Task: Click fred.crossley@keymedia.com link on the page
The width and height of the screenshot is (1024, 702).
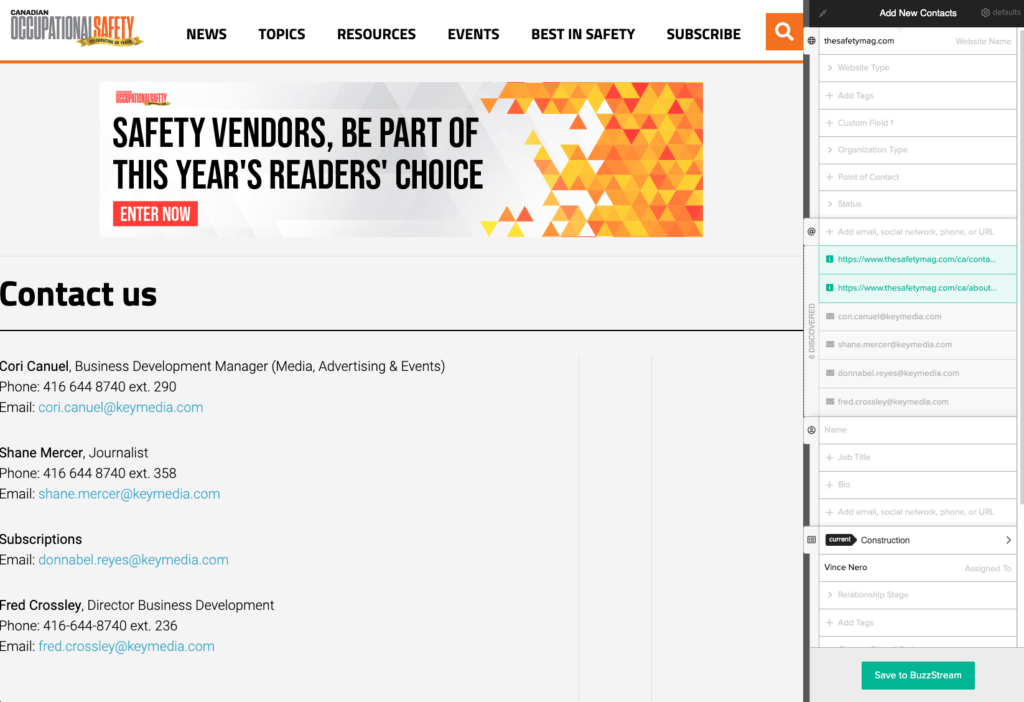Action: (126, 646)
